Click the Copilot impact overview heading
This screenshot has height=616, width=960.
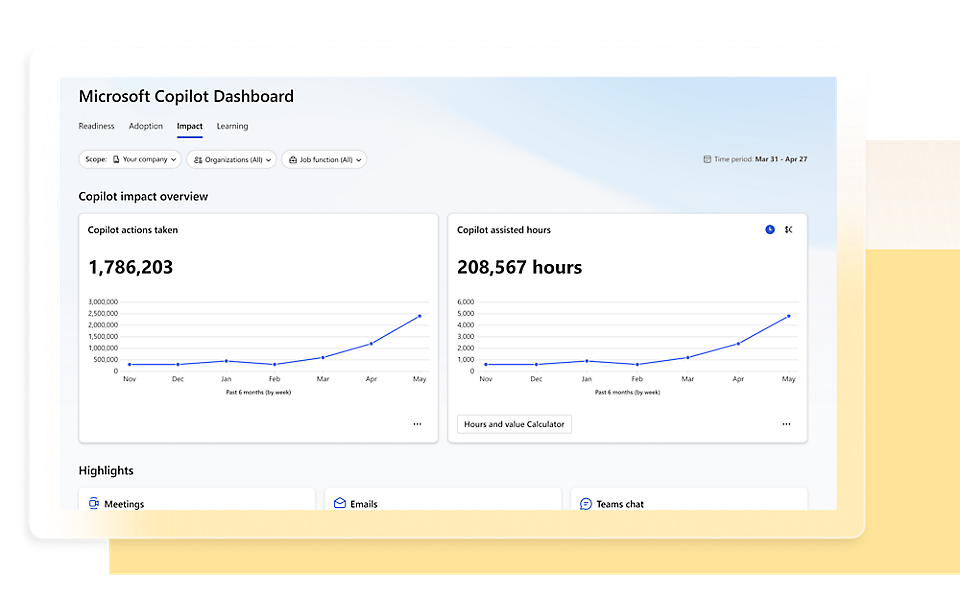point(143,197)
